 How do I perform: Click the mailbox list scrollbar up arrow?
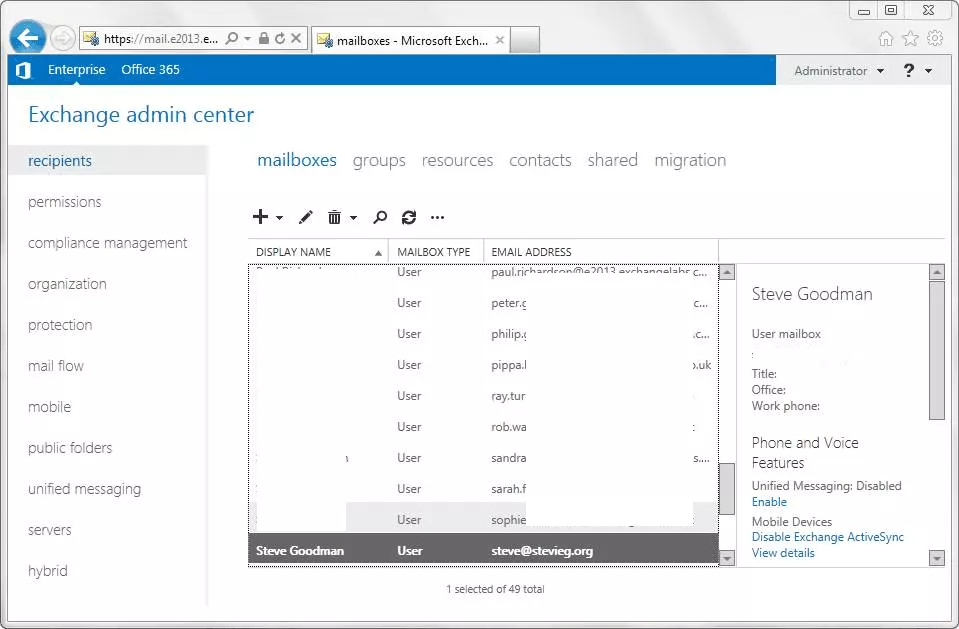(727, 272)
